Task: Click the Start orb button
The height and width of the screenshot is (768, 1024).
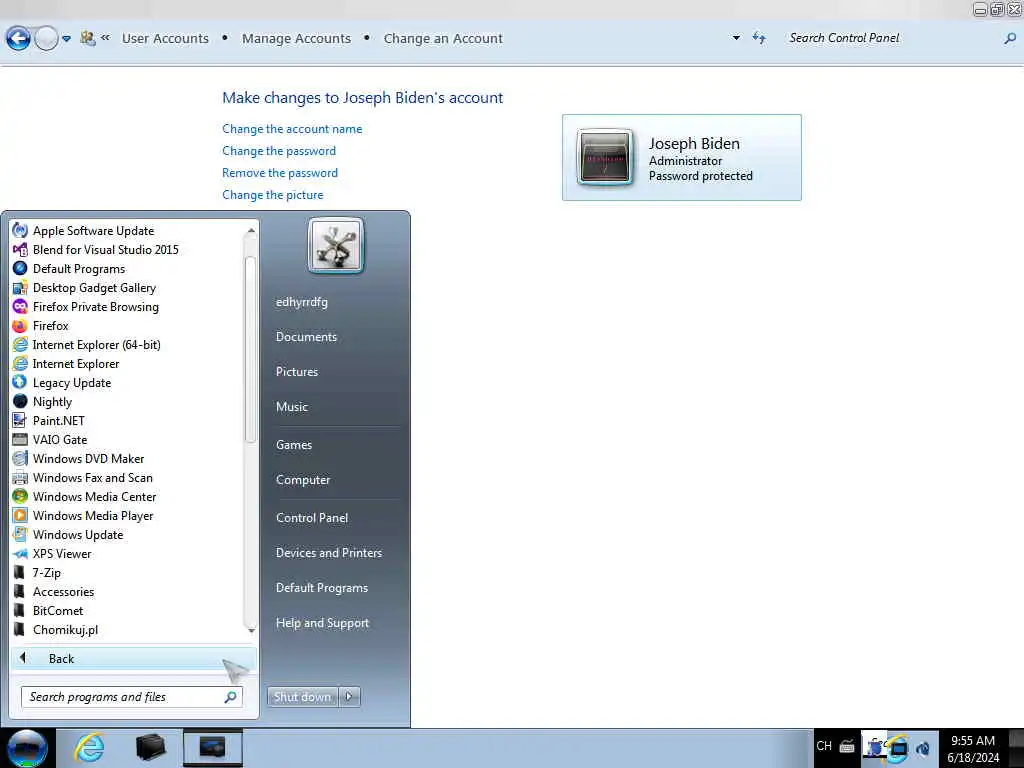Action: tap(27, 748)
